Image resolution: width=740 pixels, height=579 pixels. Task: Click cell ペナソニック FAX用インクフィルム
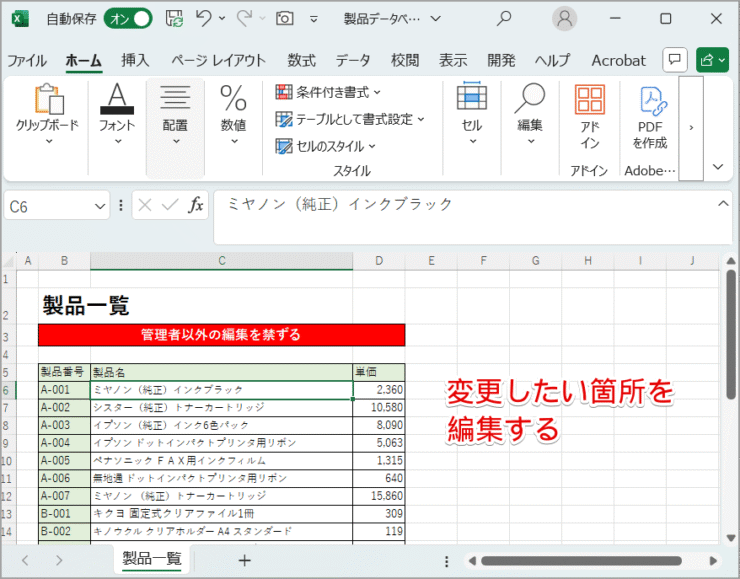pyautogui.click(x=221, y=461)
